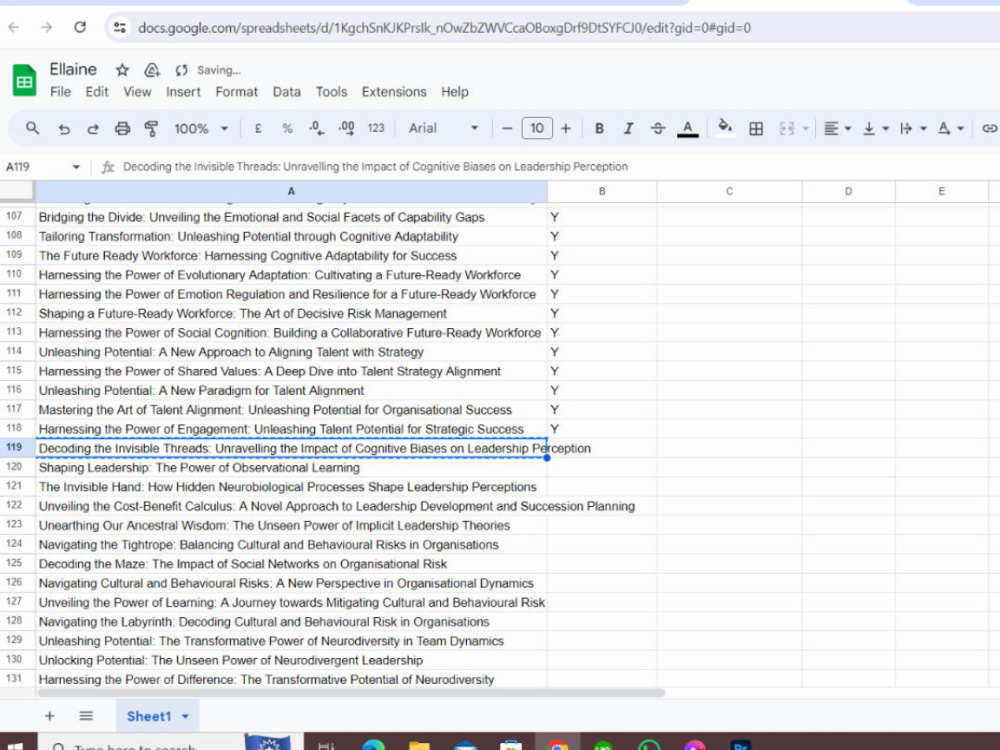Click the formula bar text
Viewport: 1000px width, 750px height.
coord(375,166)
